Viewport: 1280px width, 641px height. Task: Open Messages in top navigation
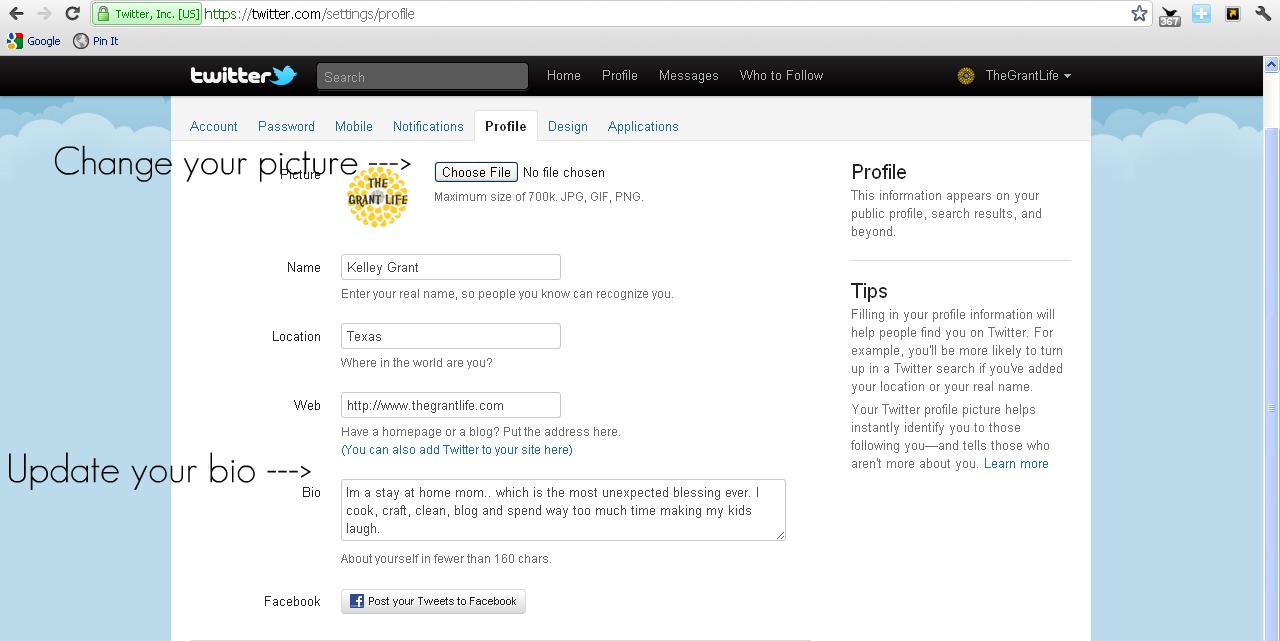coord(689,76)
